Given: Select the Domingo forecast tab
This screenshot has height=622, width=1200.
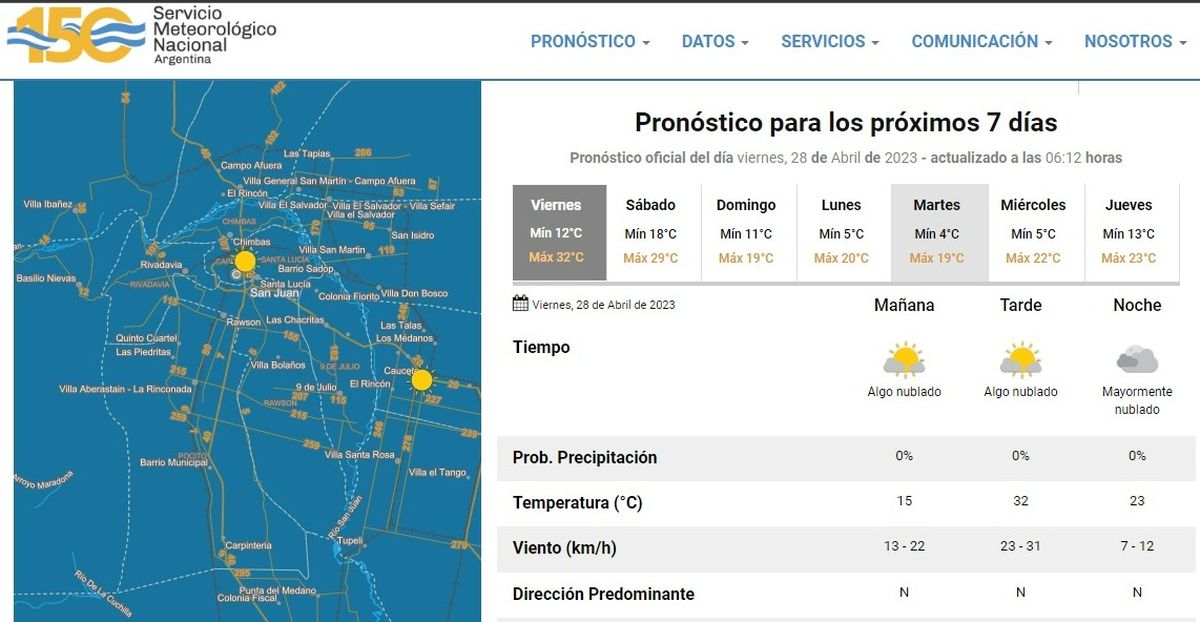Looking at the screenshot, I should pos(746,232).
